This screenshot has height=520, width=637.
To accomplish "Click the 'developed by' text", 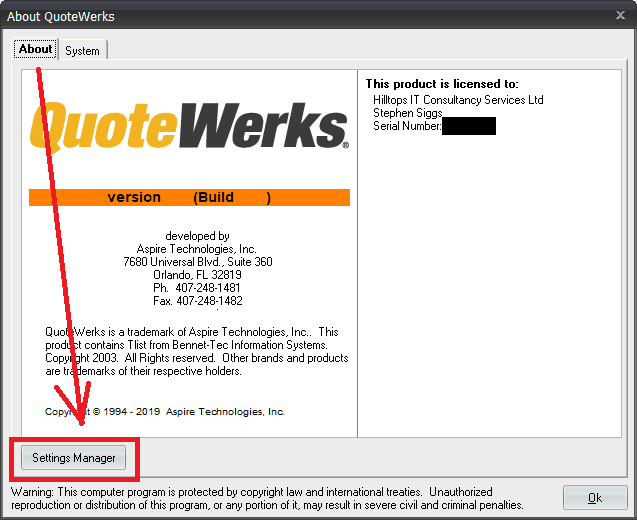I will (197, 236).
